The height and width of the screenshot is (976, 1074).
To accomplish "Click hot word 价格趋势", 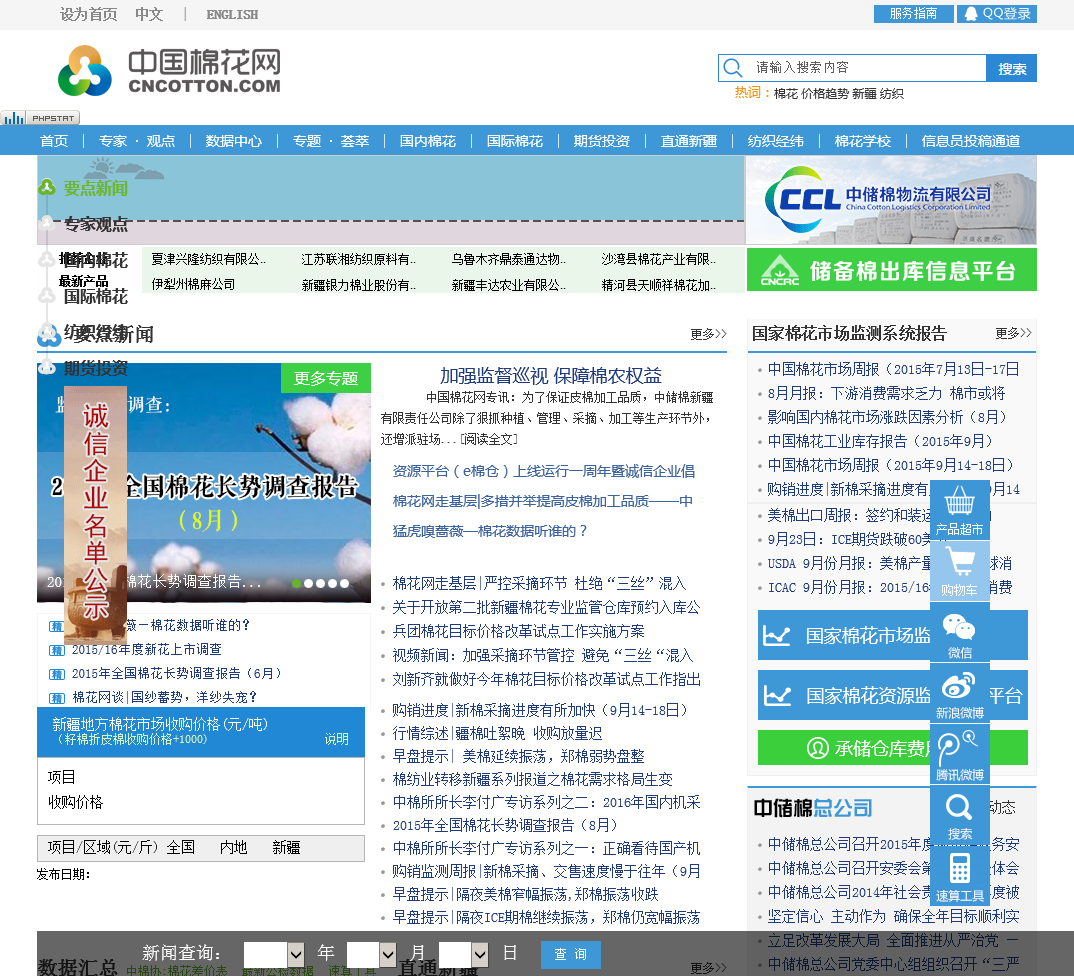I will [x=825, y=94].
